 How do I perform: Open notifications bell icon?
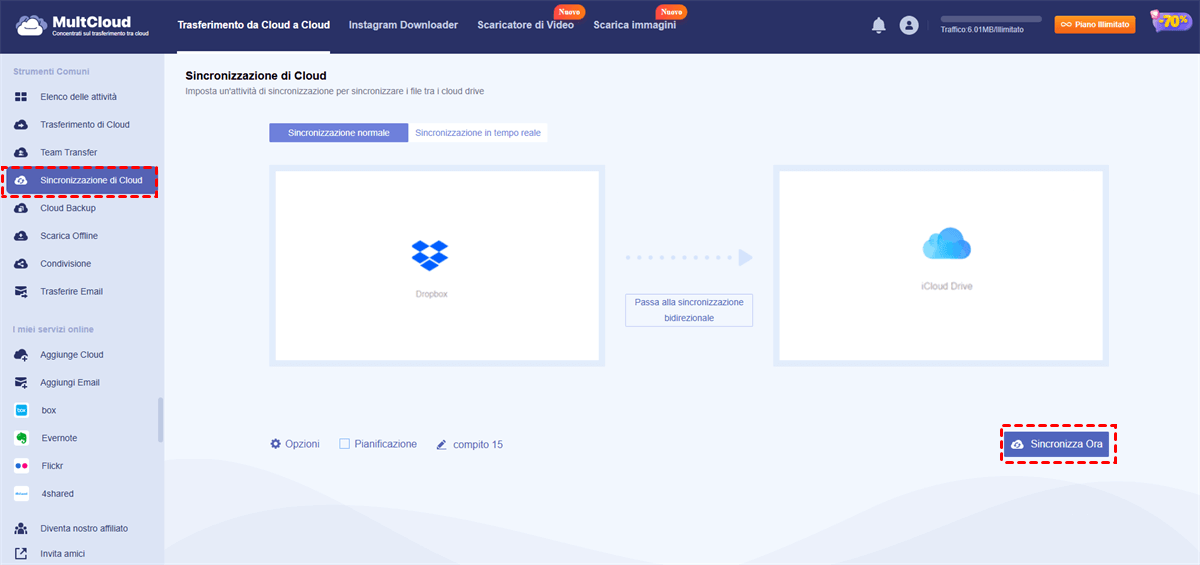(x=879, y=25)
